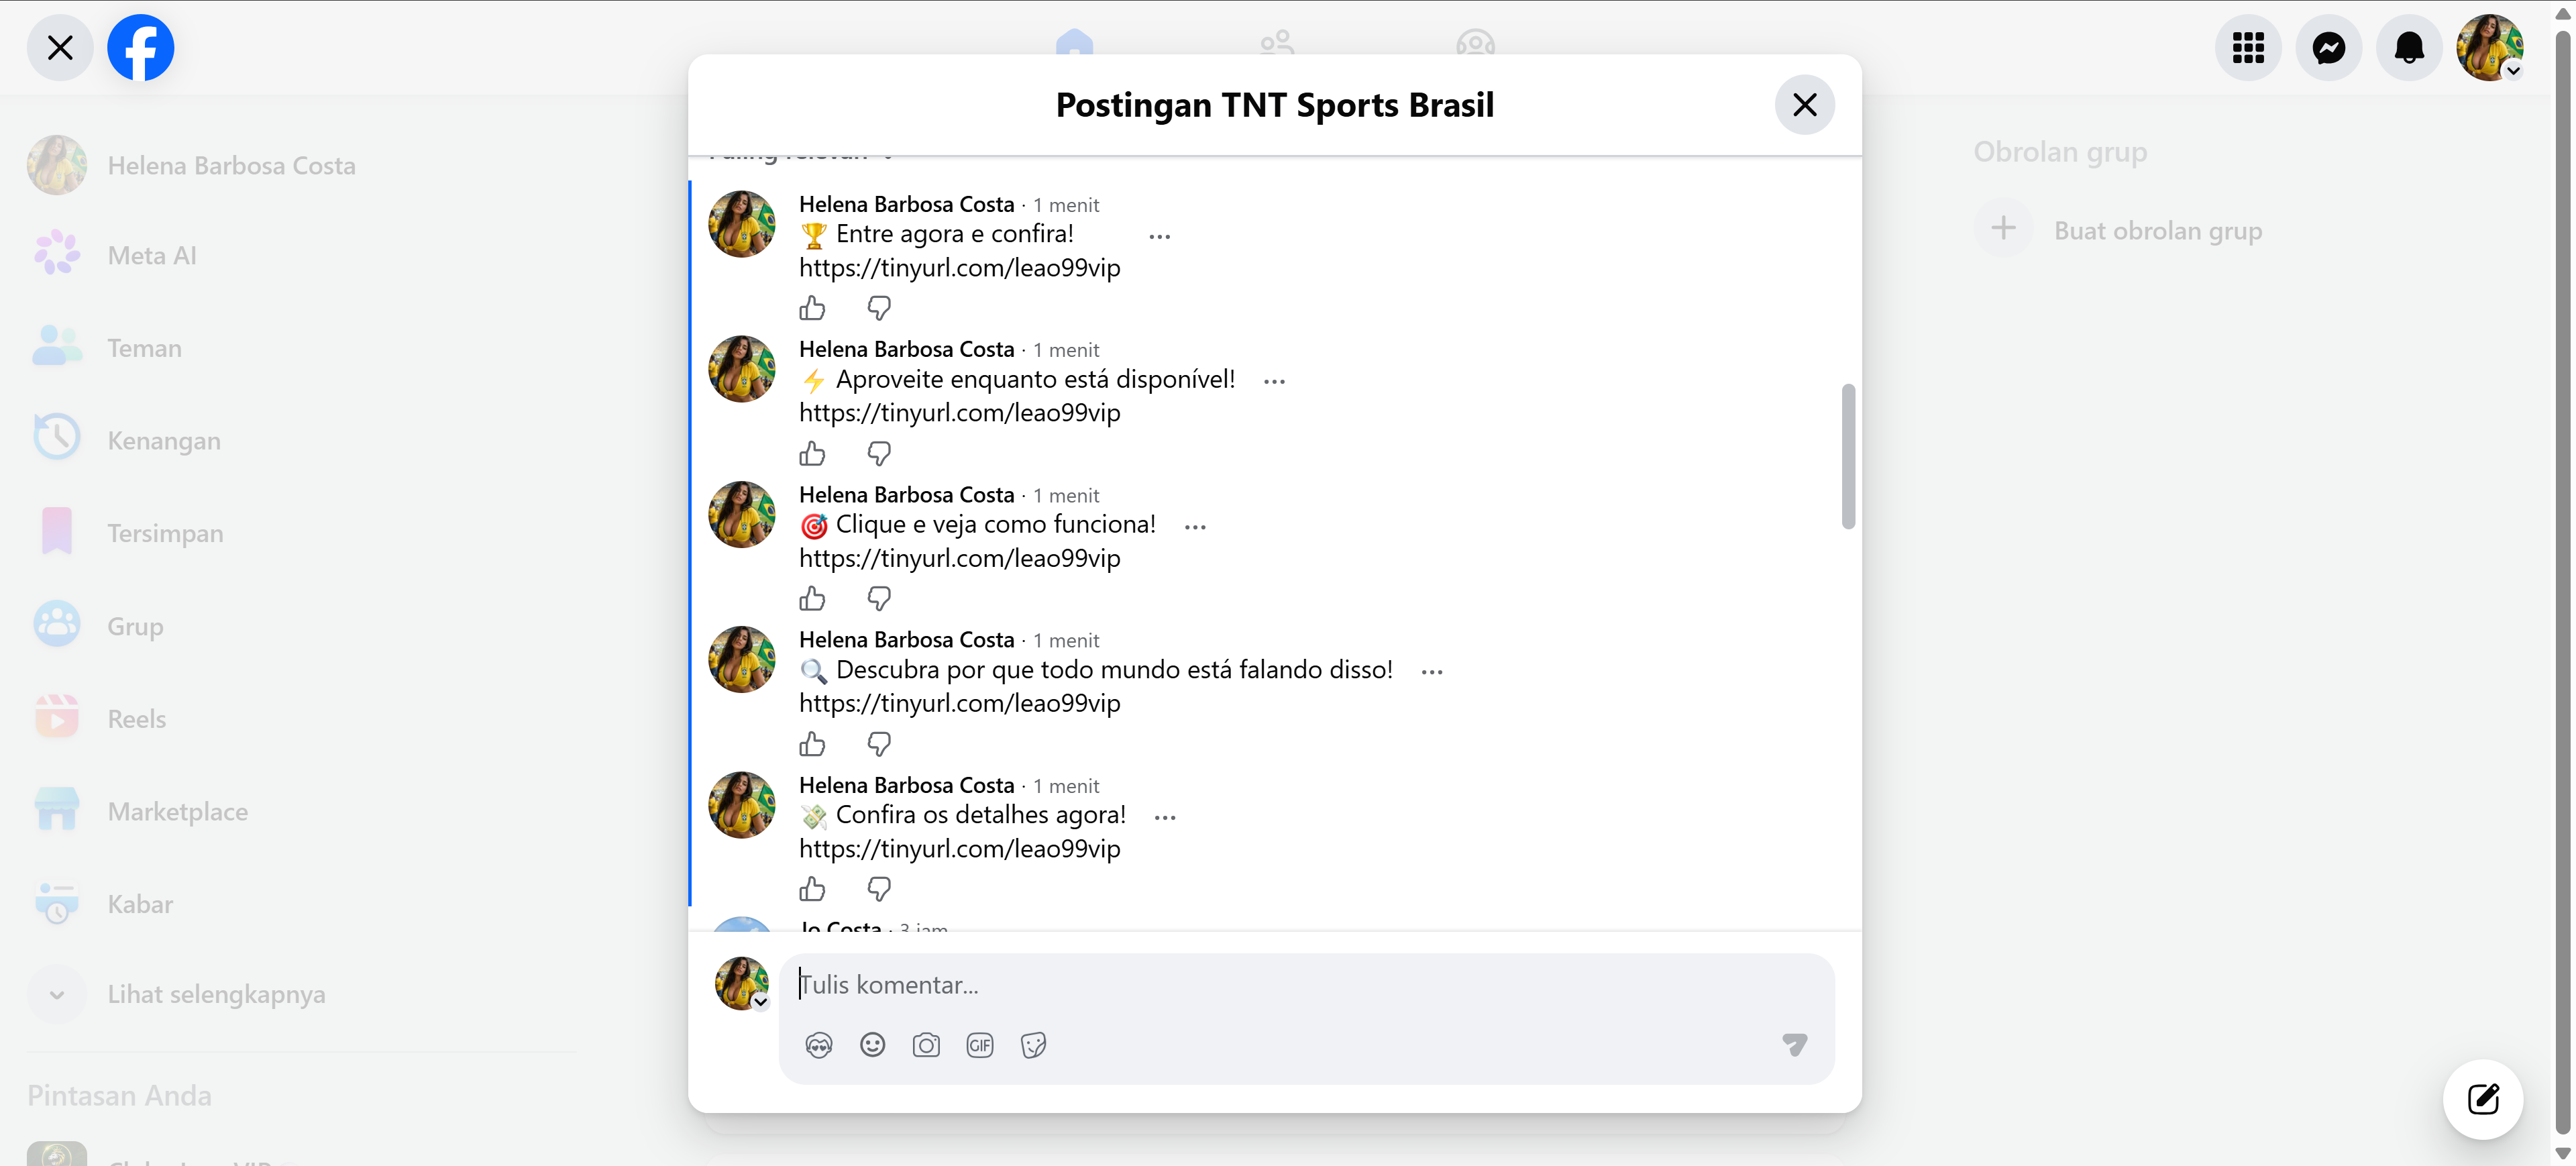2576x1166 pixels.
Task: Open the apps grid menu
Action: [x=2248, y=48]
